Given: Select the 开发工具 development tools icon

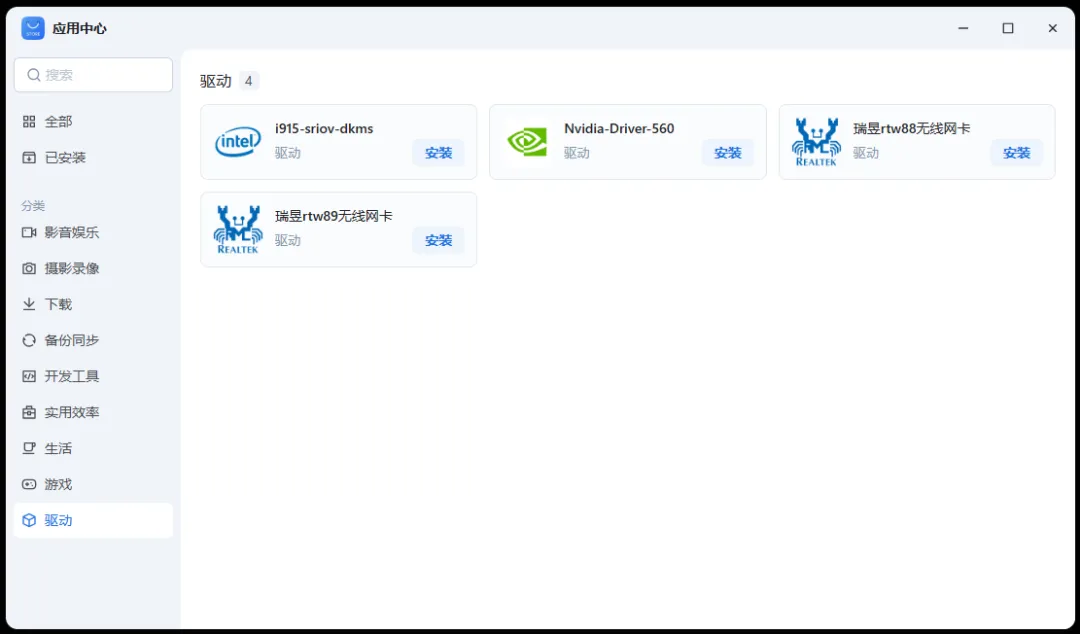Looking at the screenshot, I should (29, 376).
